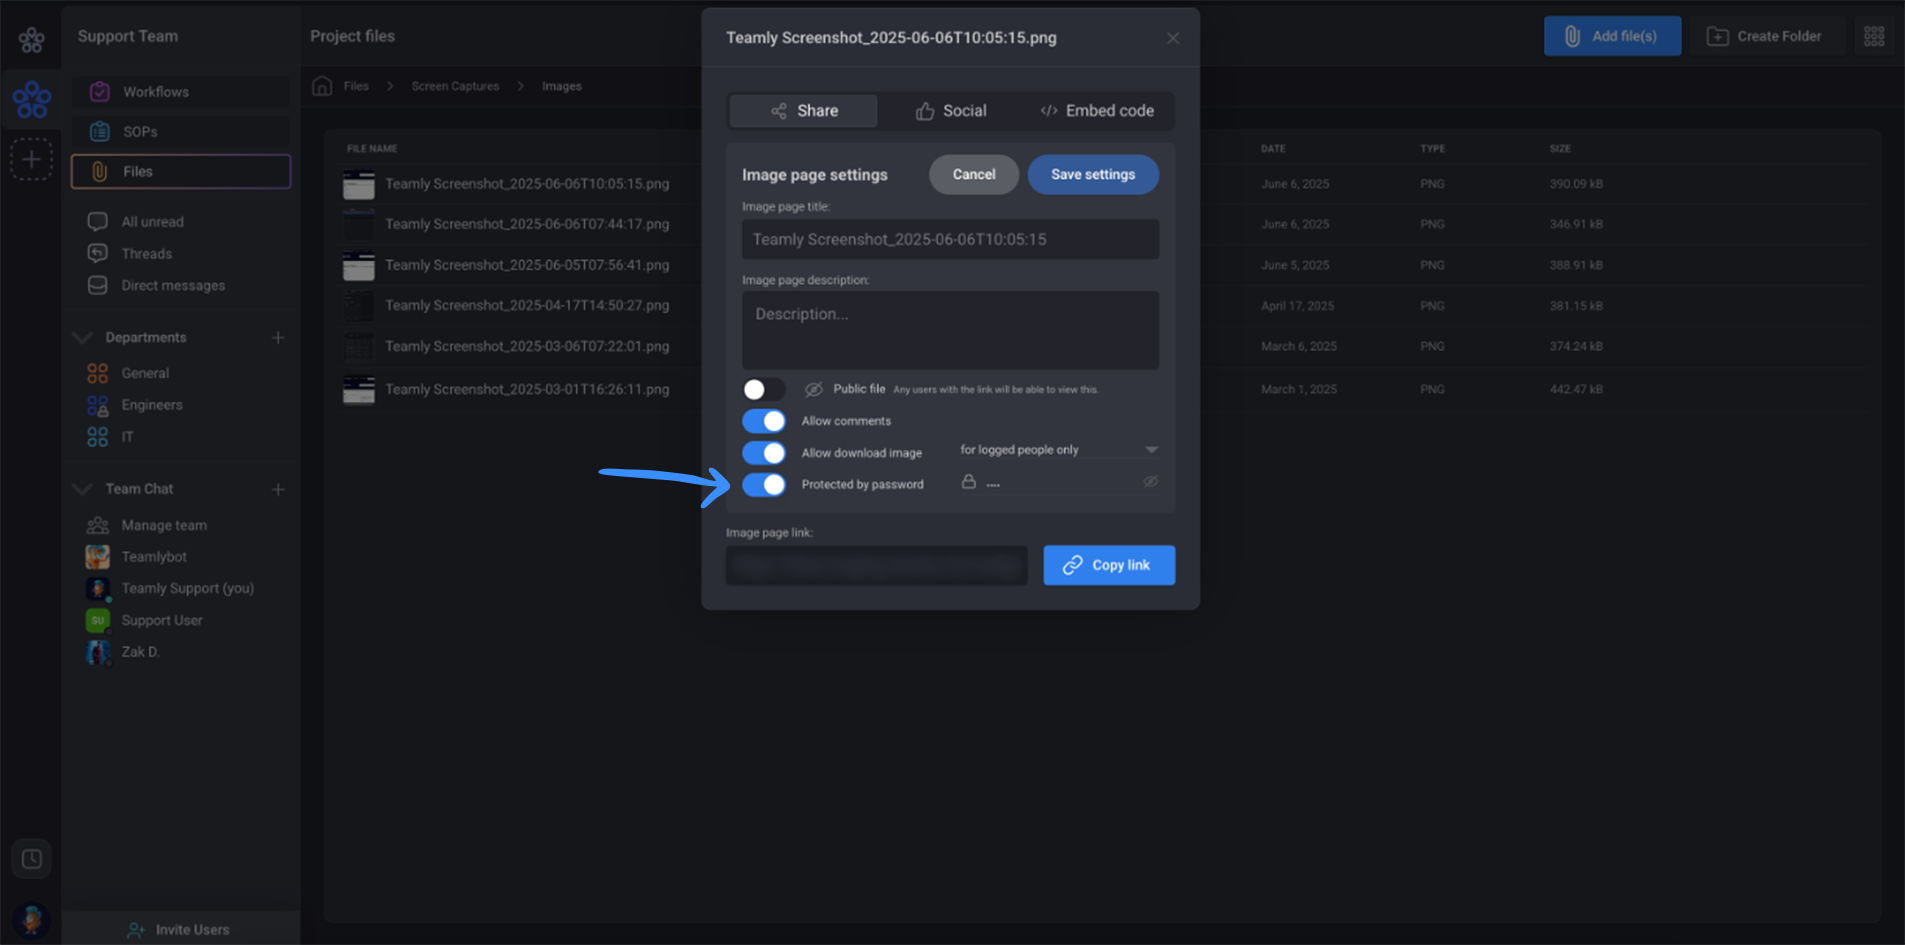
Task: Open chat with Support User
Action: [x=162, y=621]
